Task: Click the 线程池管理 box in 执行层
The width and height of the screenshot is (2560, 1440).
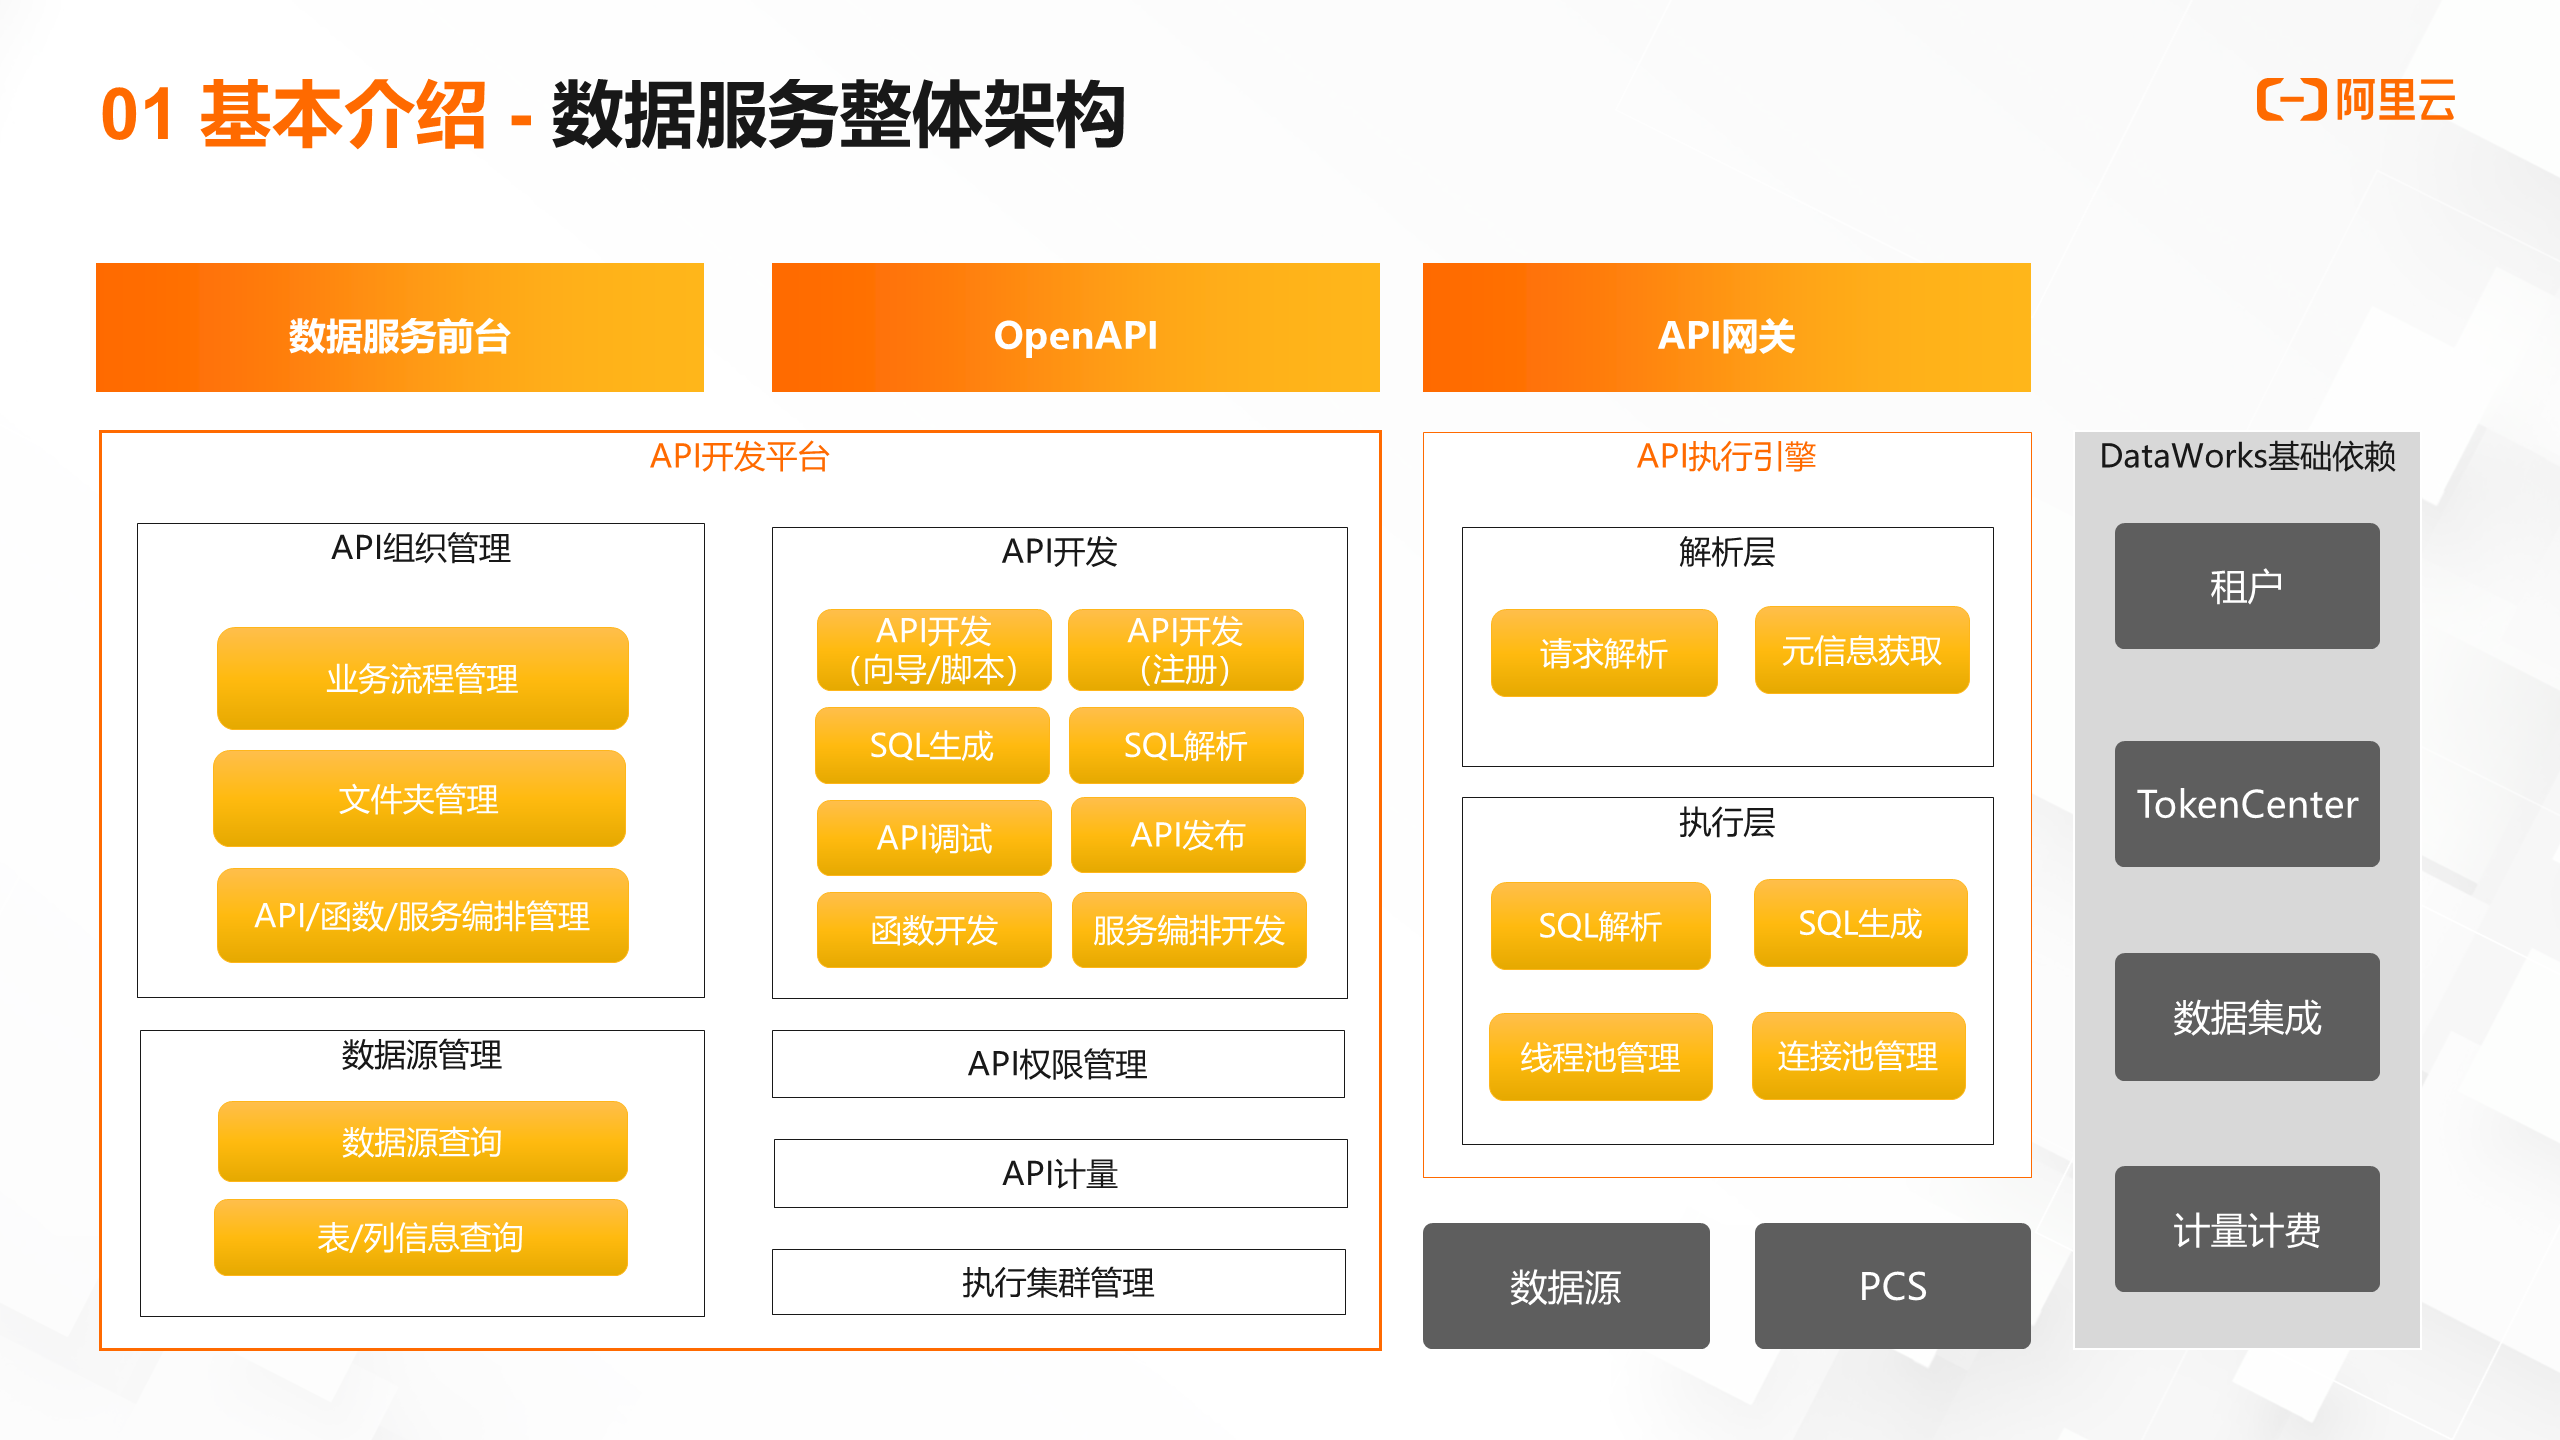Action: click(1601, 1057)
